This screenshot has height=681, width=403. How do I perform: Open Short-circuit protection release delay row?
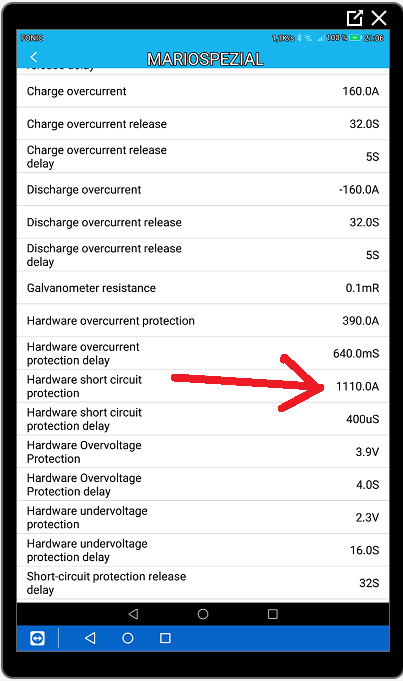pos(203,583)
